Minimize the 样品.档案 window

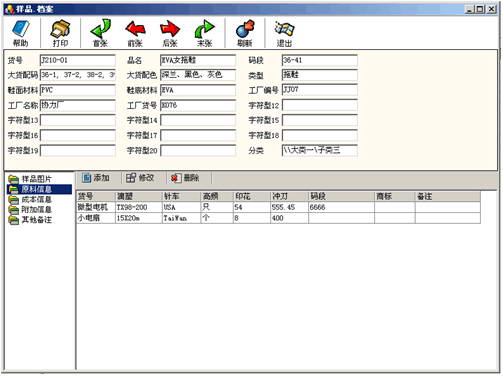click(469, 9)
